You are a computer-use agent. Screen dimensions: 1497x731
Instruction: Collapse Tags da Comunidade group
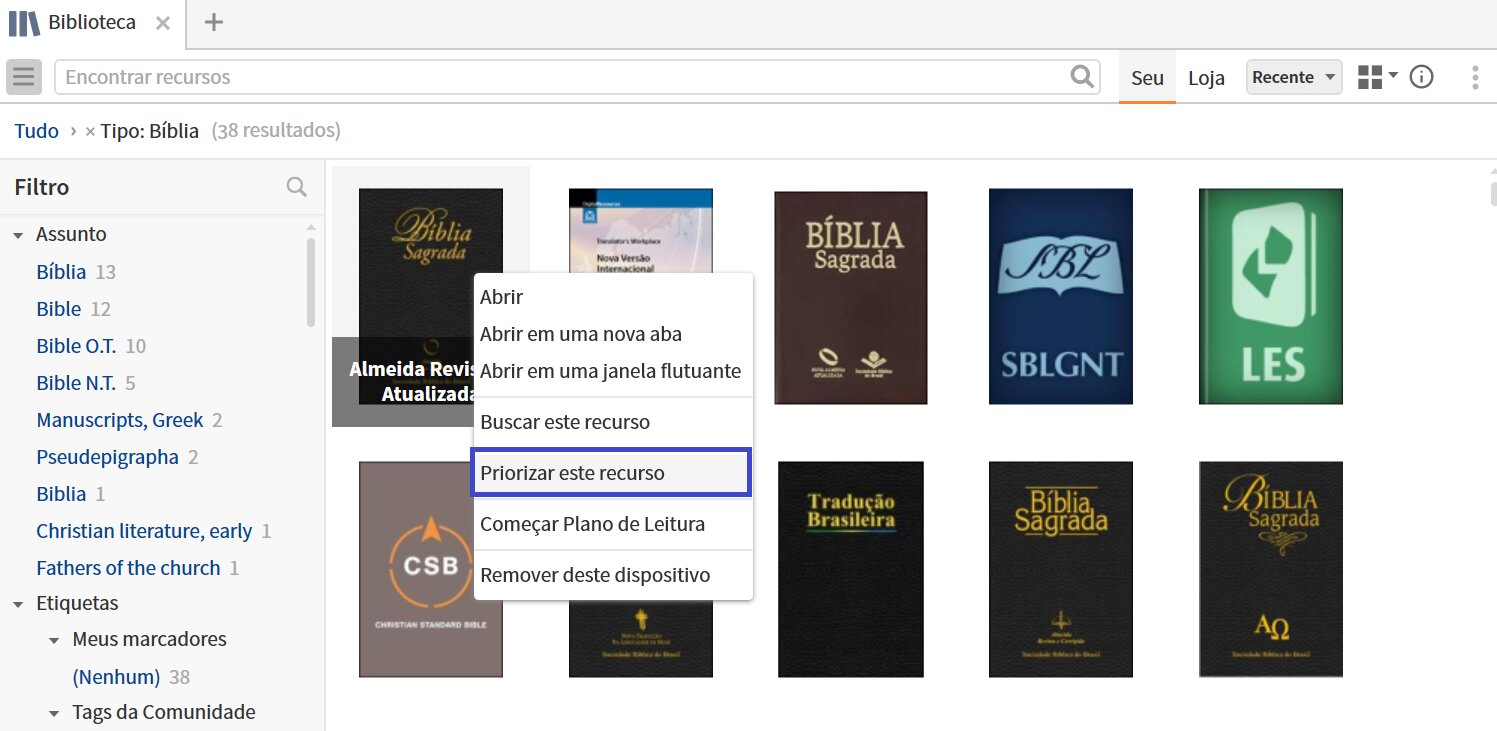click(x=54, y=713)
